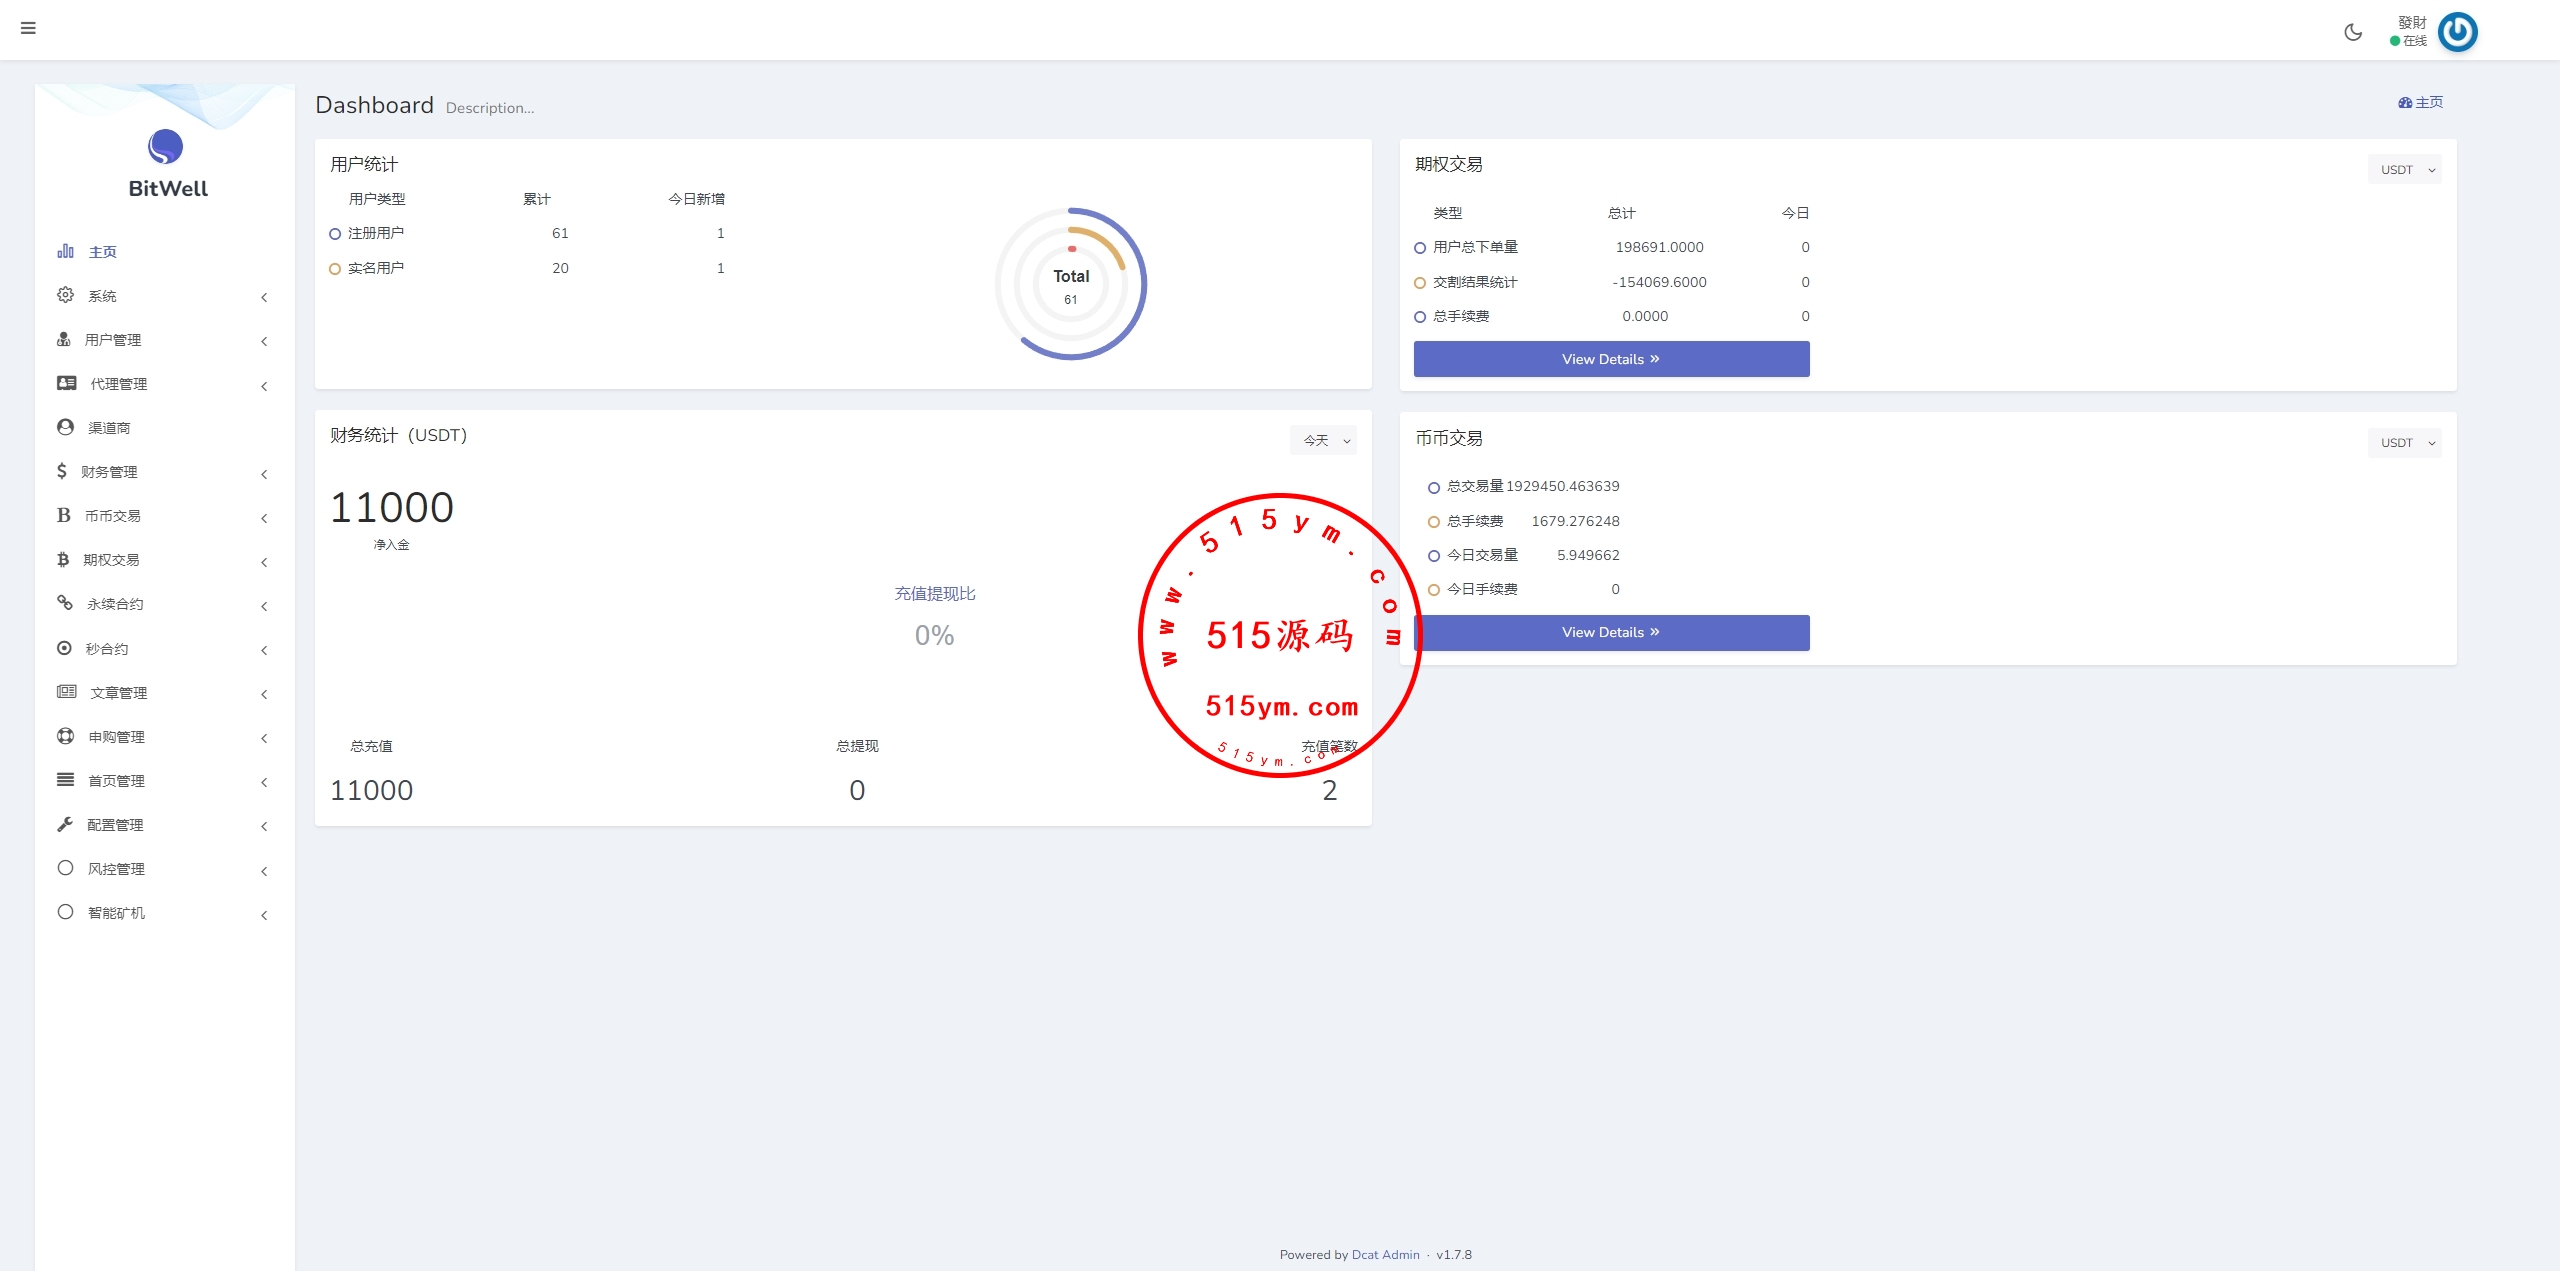Click the 财务管理 dollar icon

(62, 471)
